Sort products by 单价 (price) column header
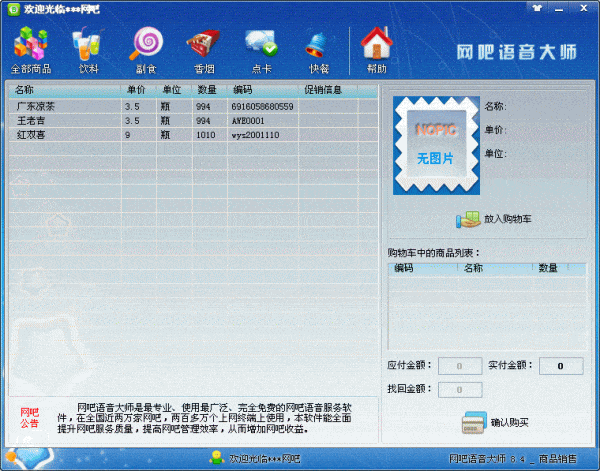The height and width of the screenshot is (471, 600). point(137,90)
